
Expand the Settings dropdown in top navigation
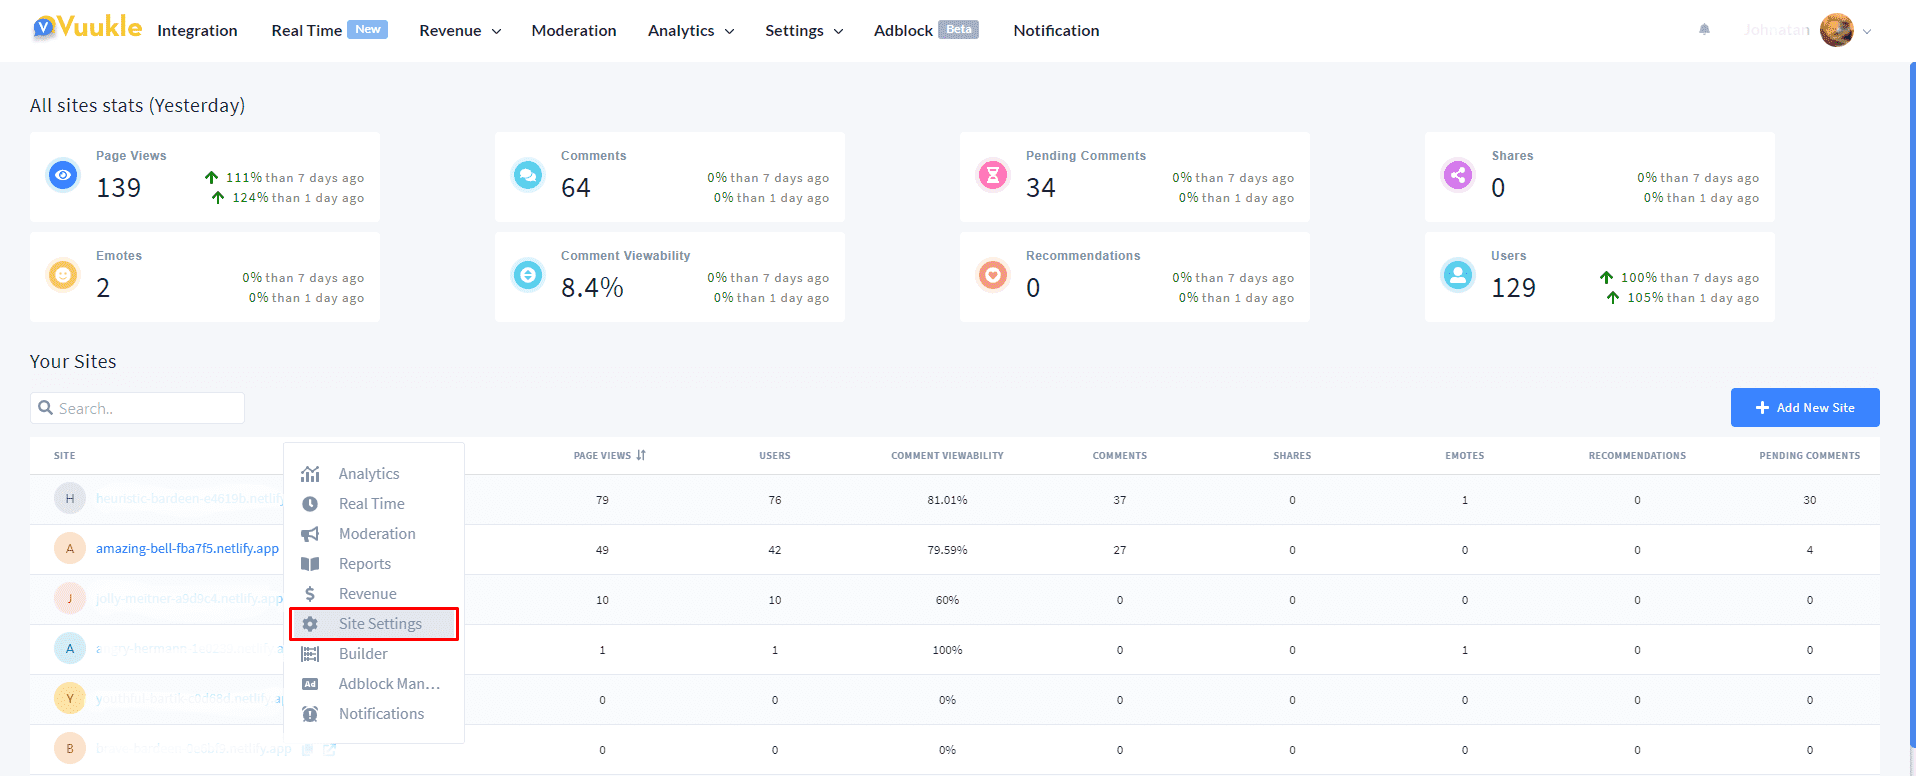(x=804, y=31)
